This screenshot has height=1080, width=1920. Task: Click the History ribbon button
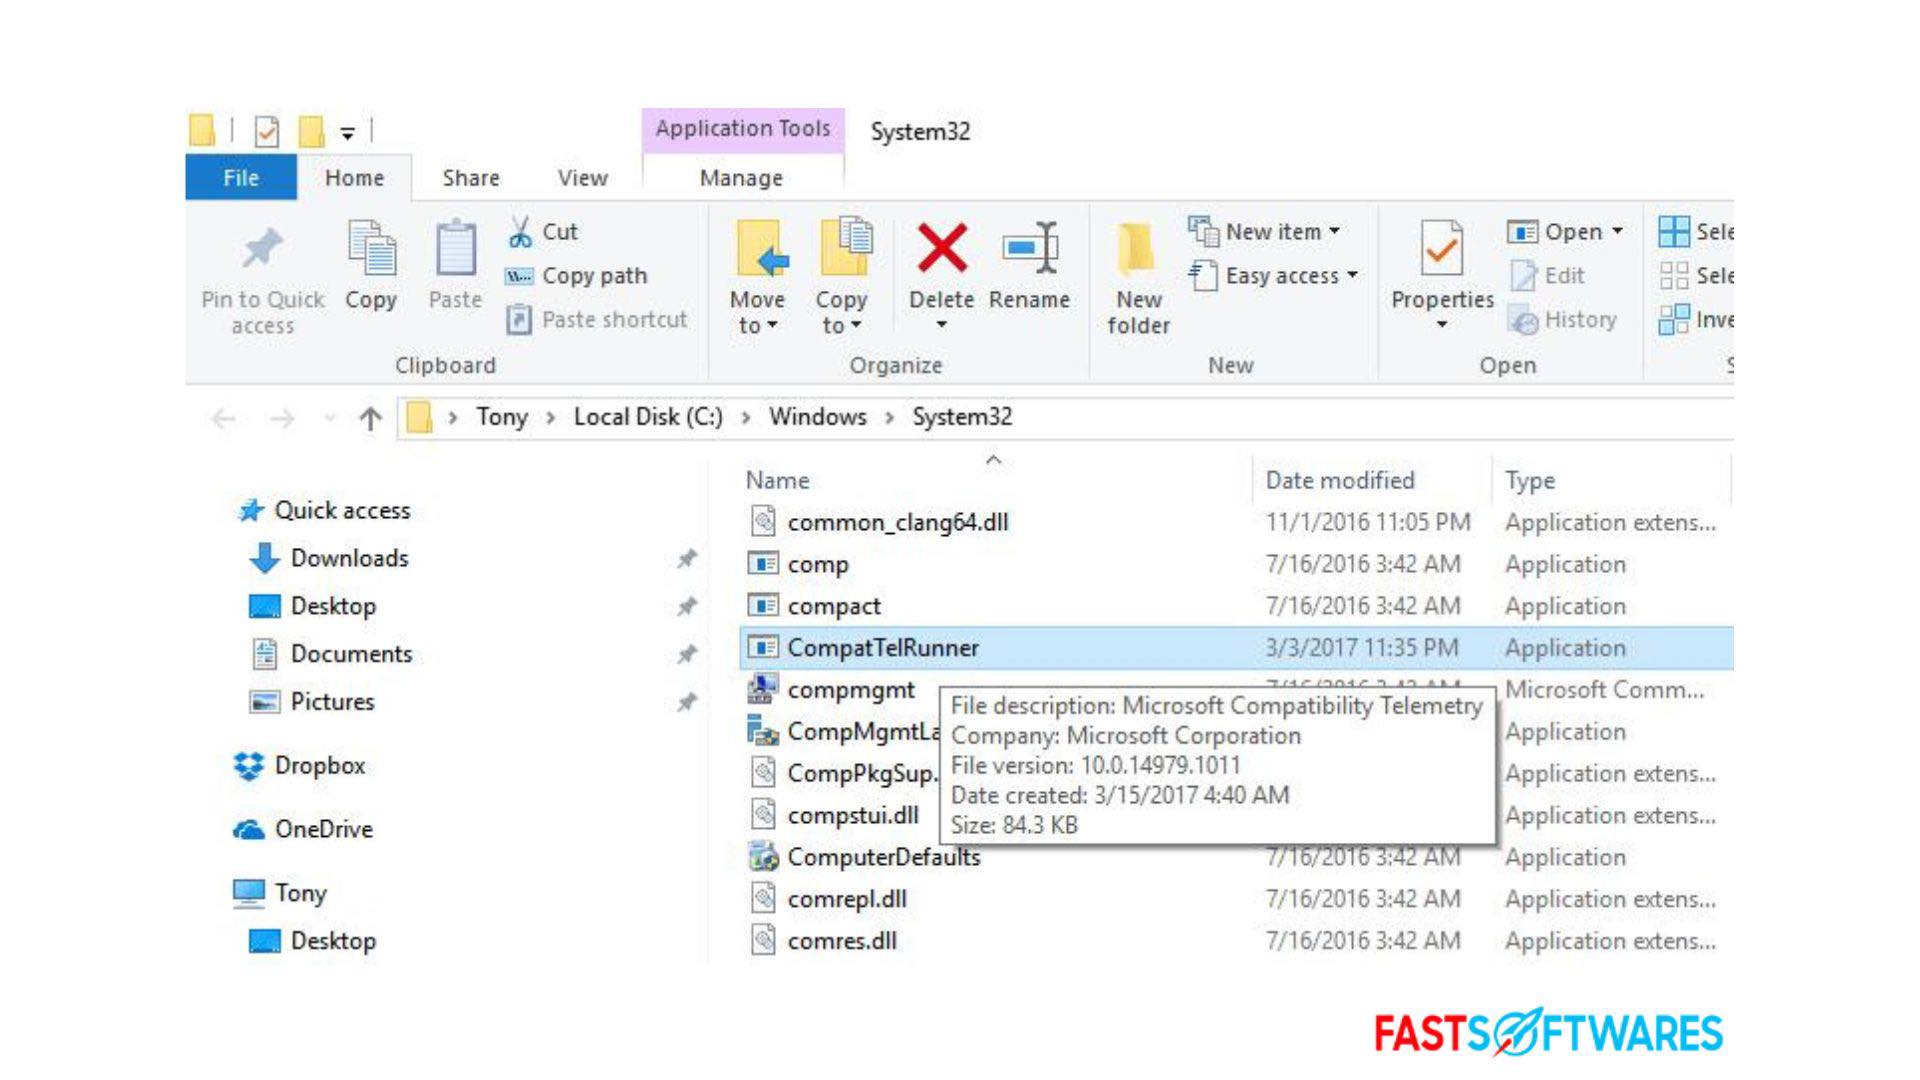pos(1562,320)
